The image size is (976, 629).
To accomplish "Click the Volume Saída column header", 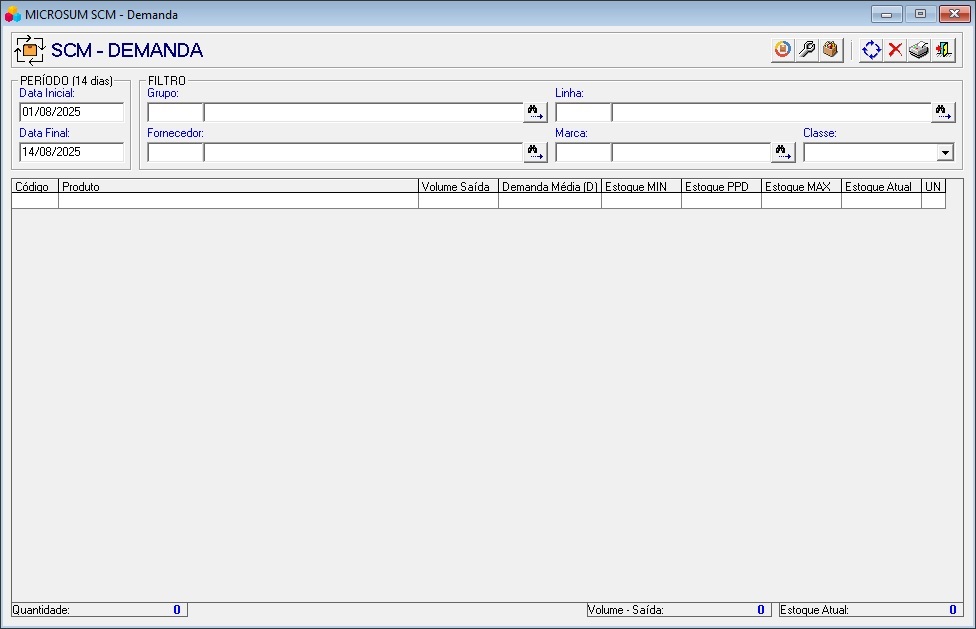I will [458, 187].
